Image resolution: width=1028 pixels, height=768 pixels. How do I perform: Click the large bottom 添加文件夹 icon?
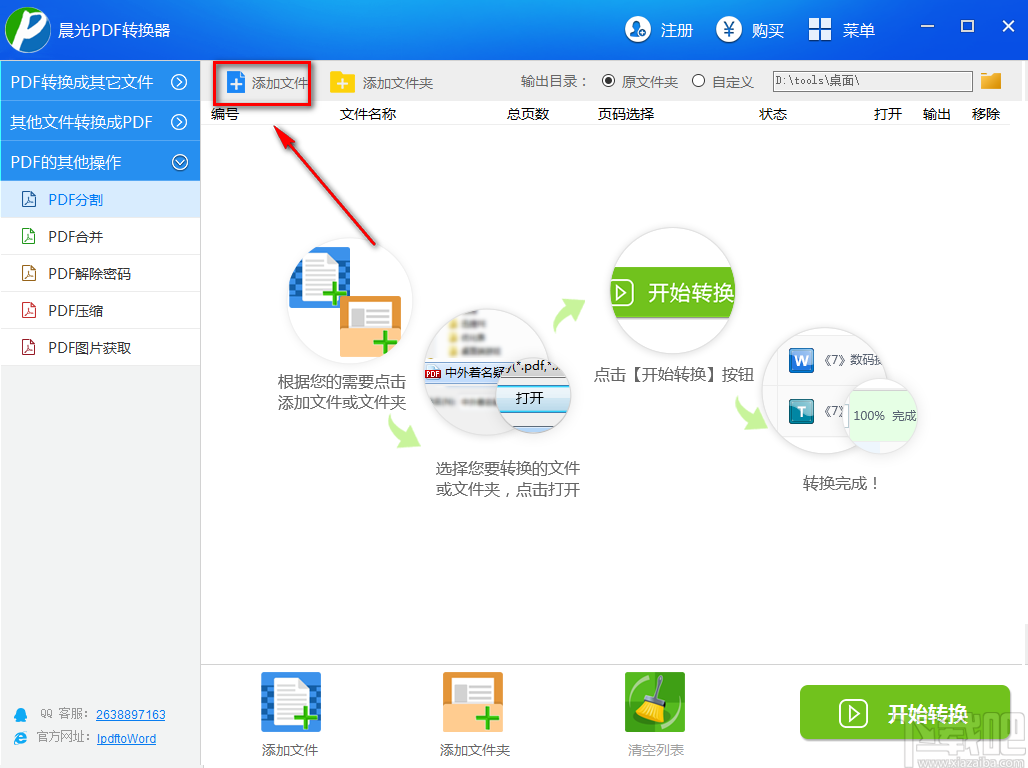click(473, 702)
